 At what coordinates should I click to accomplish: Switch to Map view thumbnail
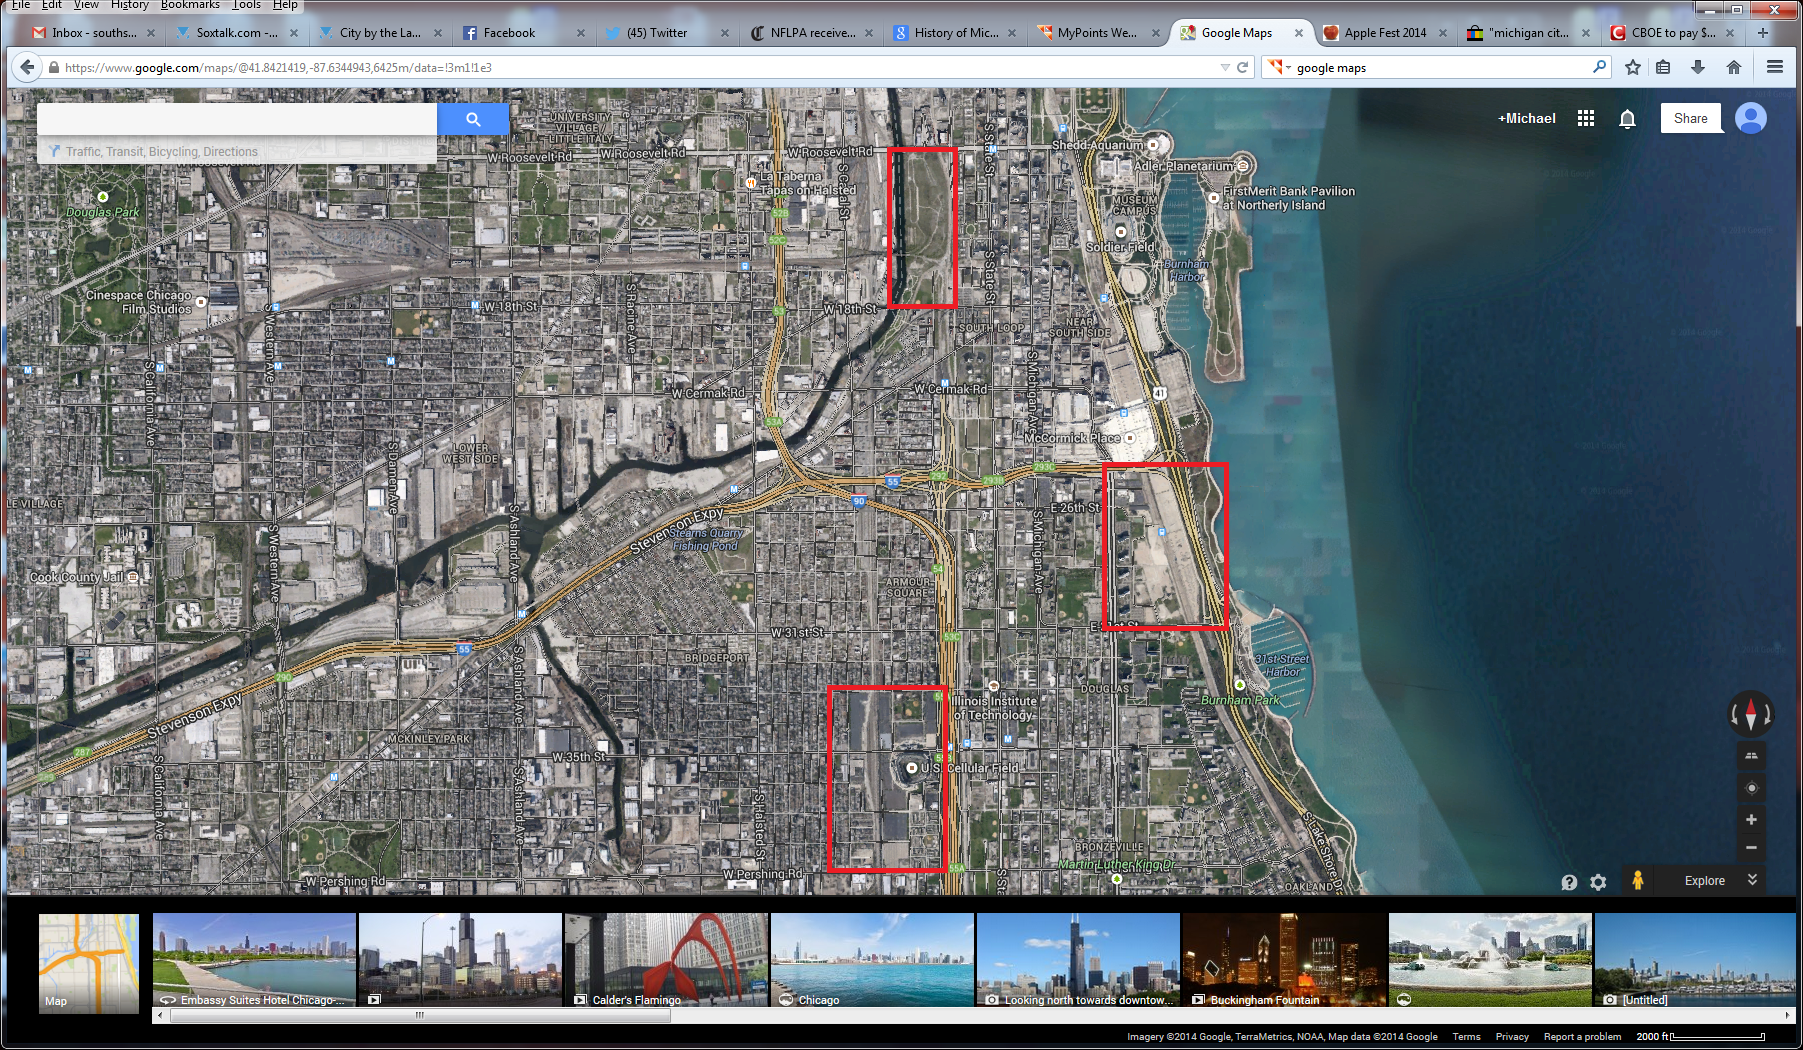point(89,962)
